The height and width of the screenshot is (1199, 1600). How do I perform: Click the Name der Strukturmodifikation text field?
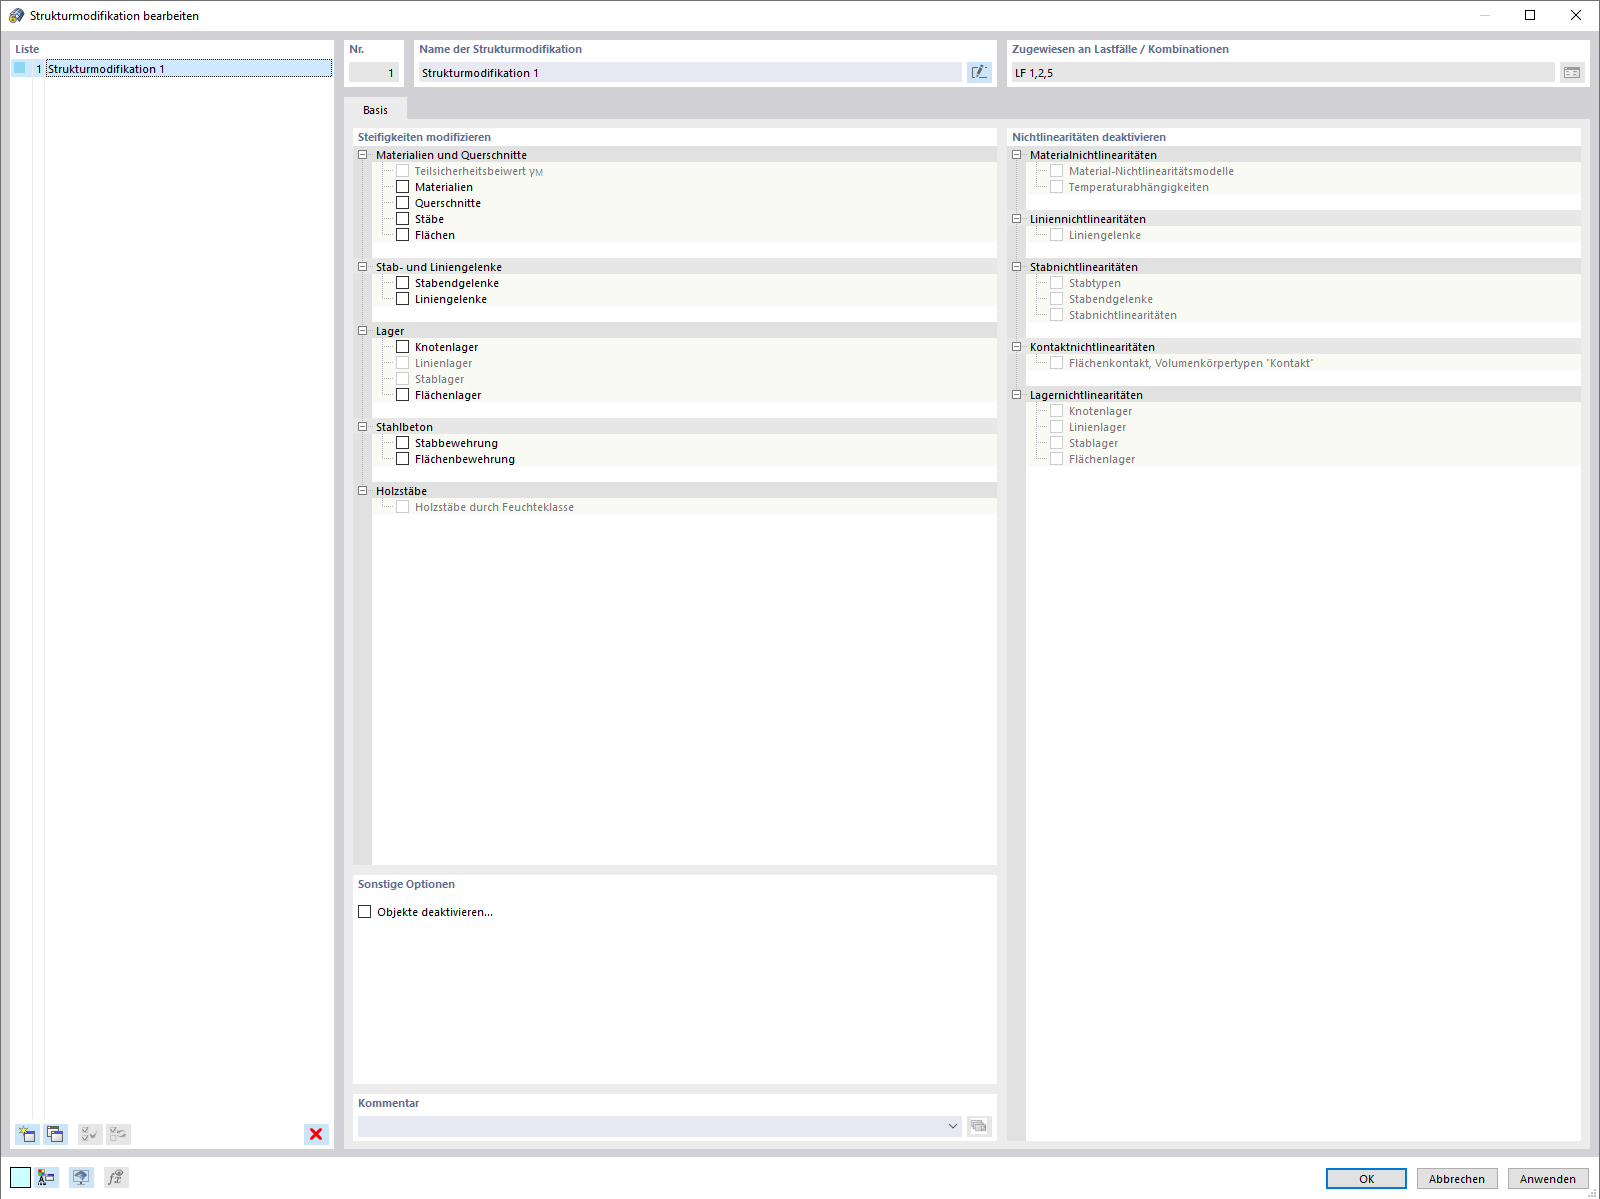(x=690, y=72)
